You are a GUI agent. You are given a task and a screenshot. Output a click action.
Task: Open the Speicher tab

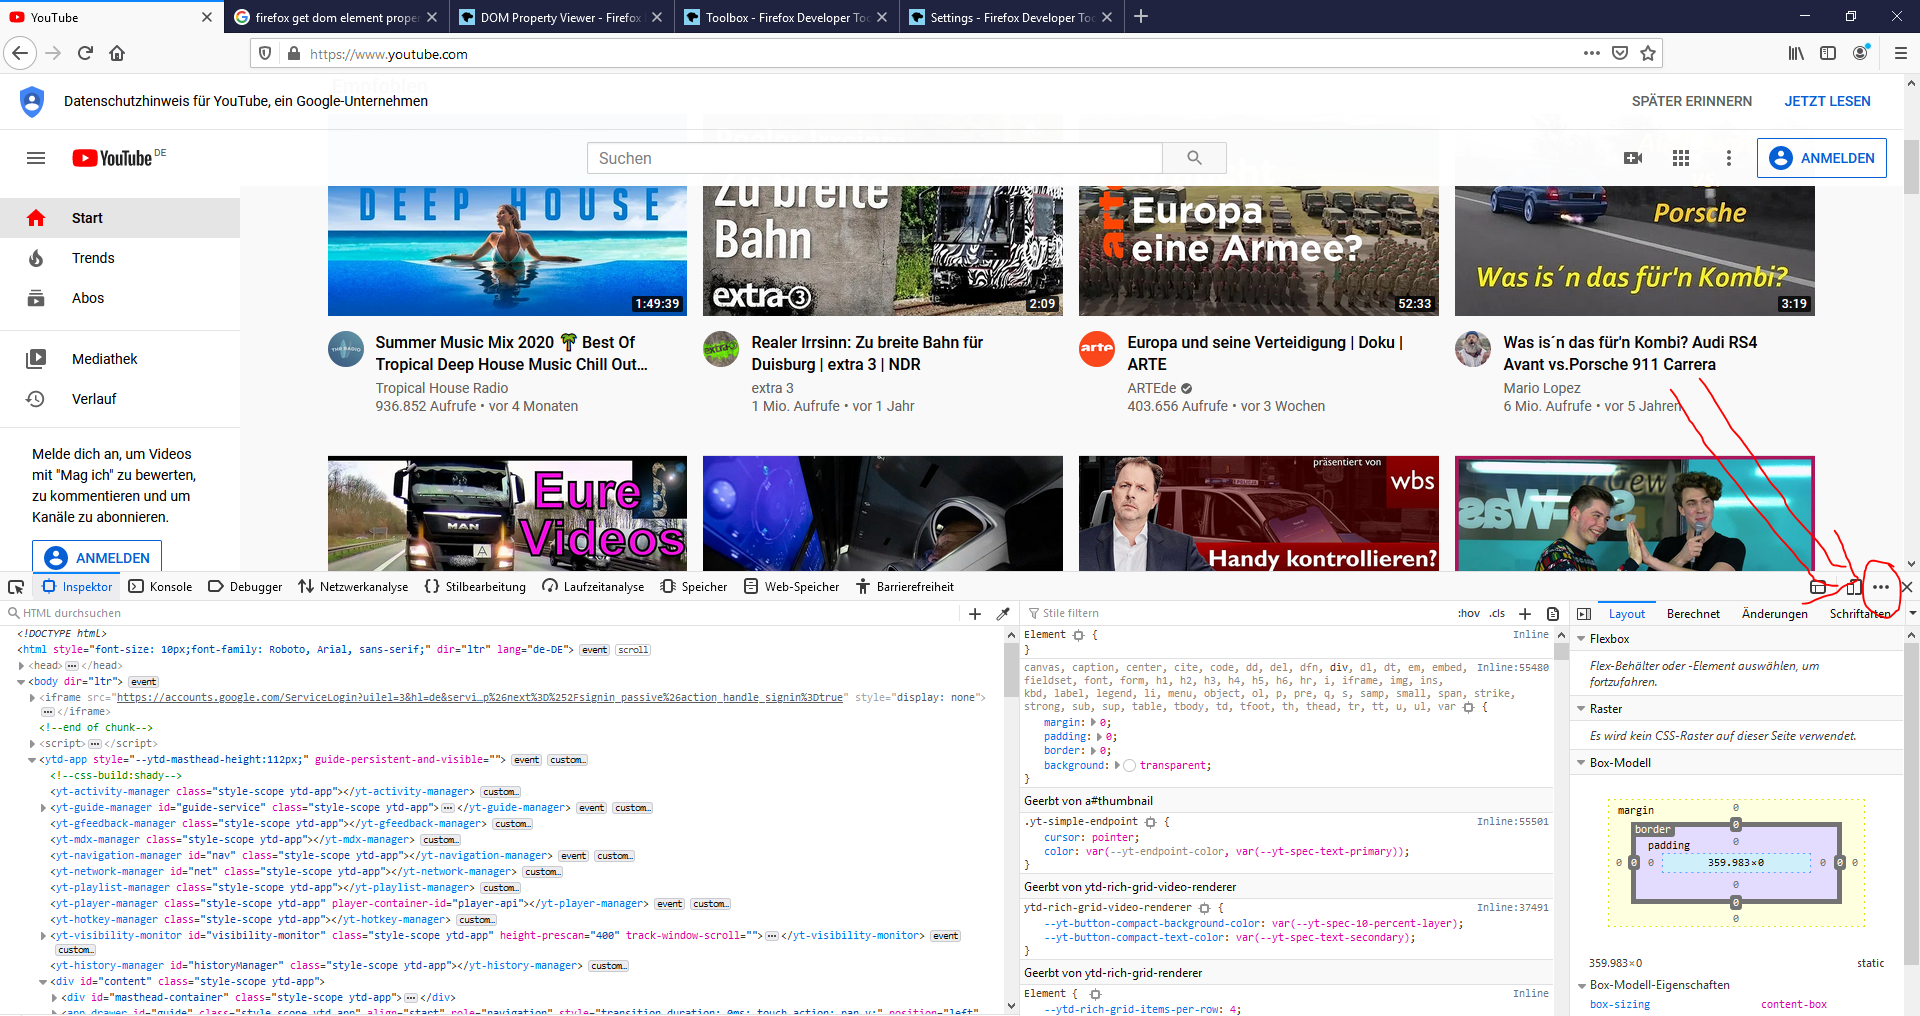click(x=694, y=587)
